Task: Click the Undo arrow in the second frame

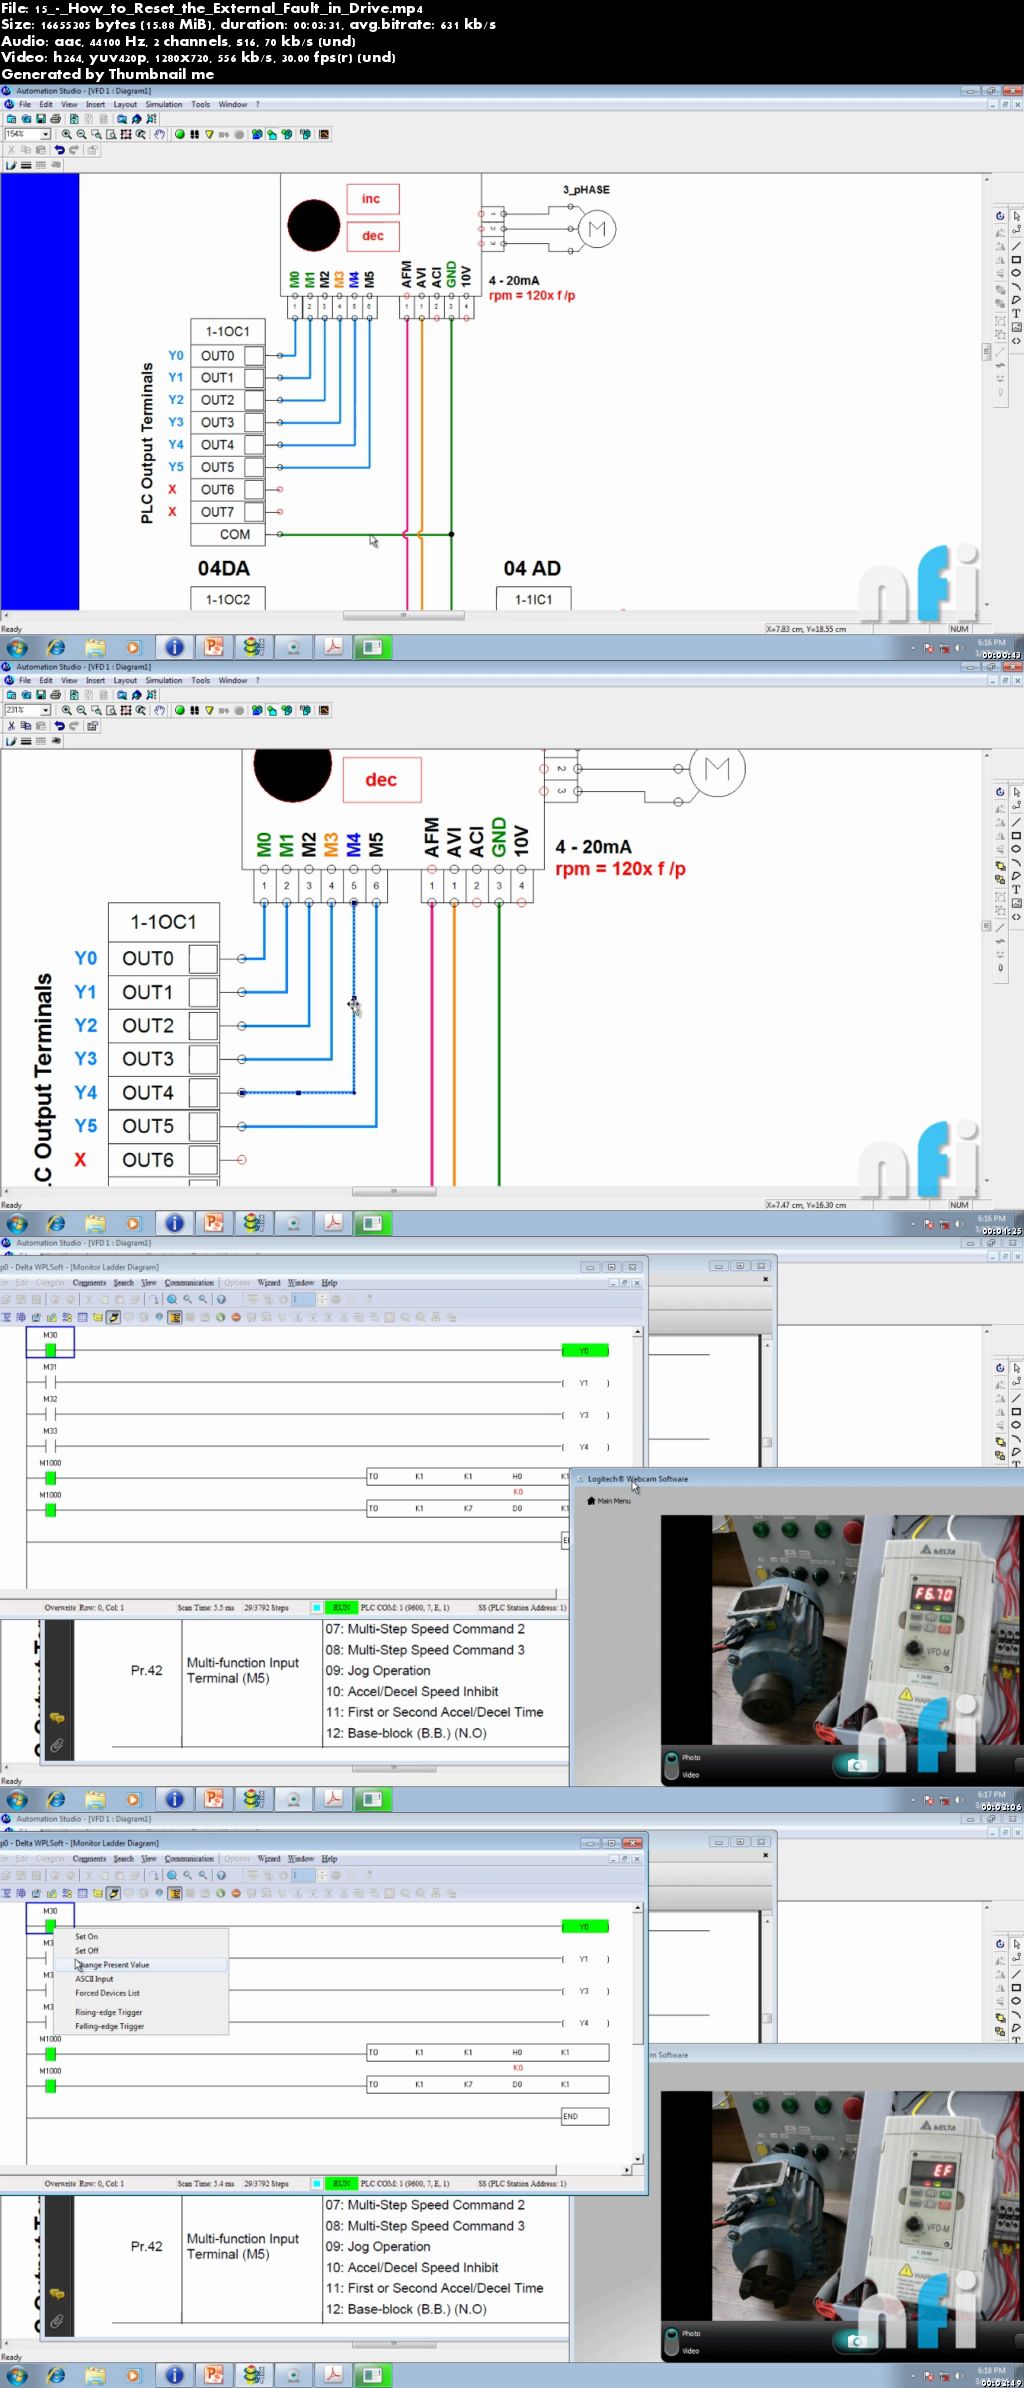Action: click(x=59, y=726)
